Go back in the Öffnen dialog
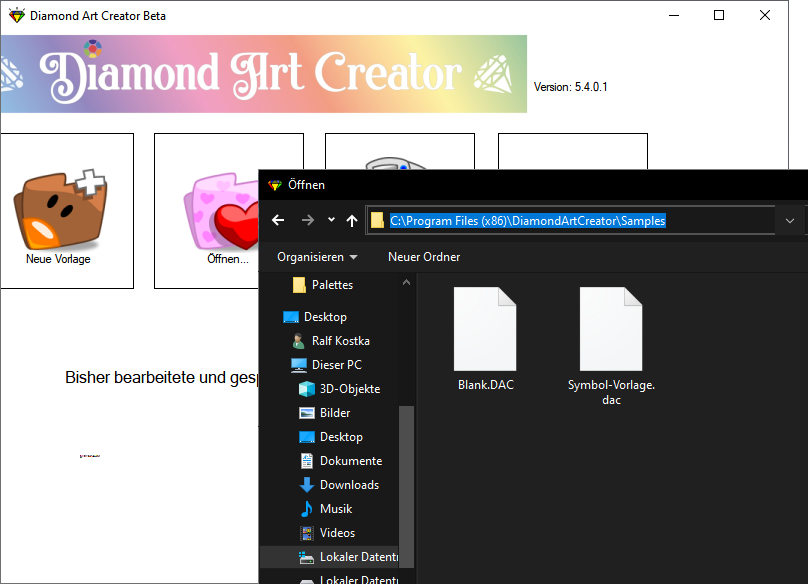 278,221
